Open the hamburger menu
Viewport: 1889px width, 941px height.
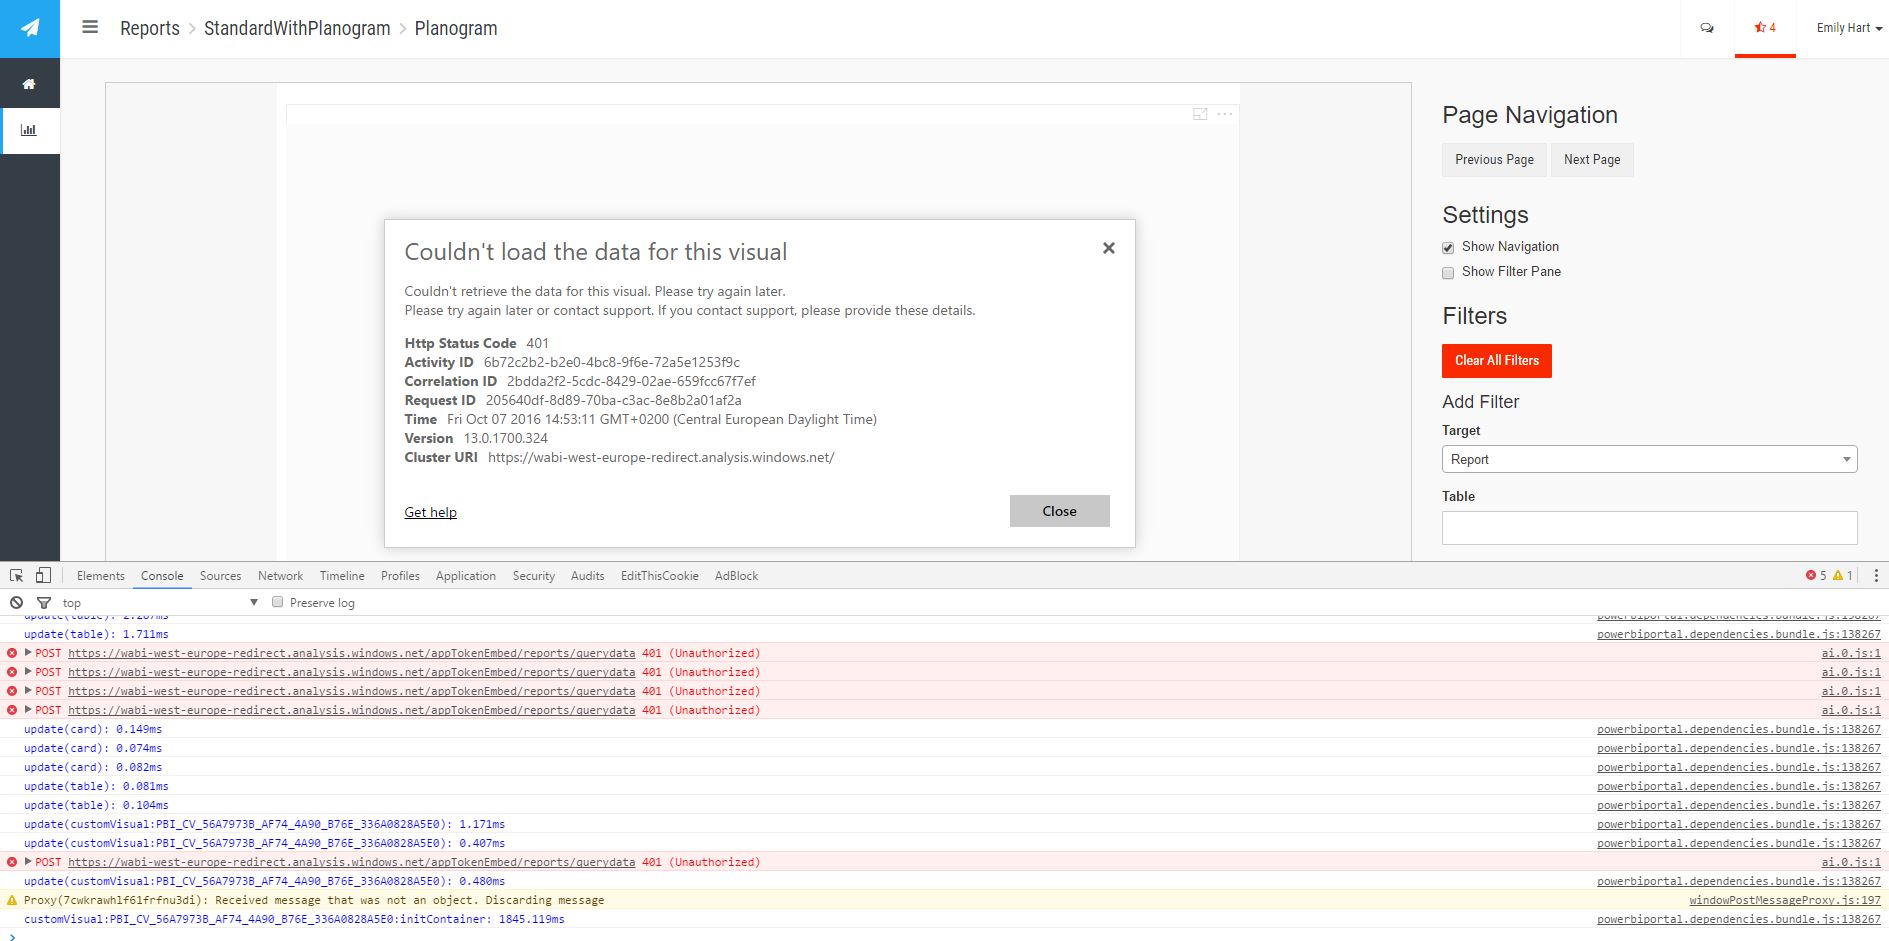pyautogui.click(x=90, y=28)
